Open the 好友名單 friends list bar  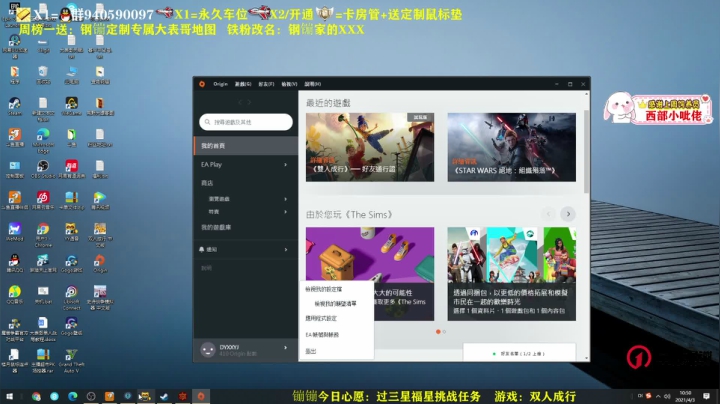tap(519, 353)
